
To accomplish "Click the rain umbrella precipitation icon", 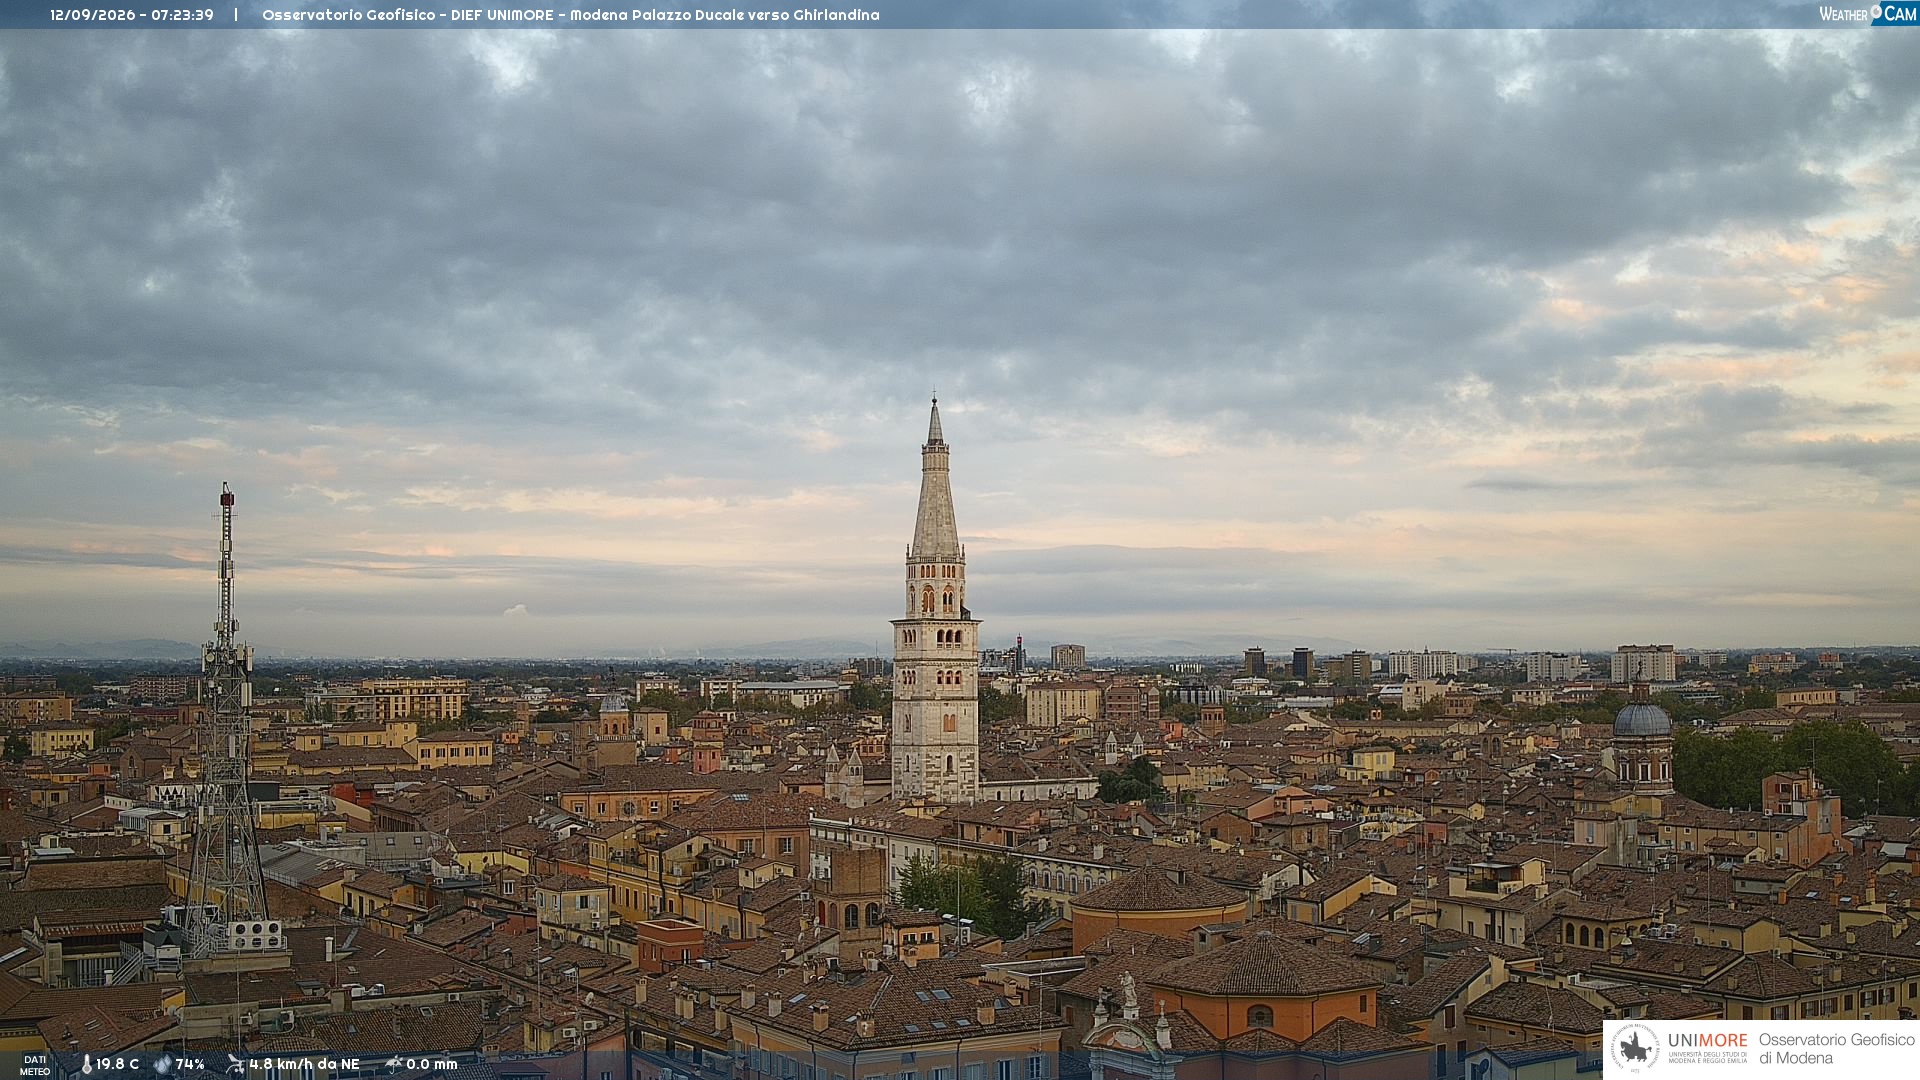I will point(394,1064).
